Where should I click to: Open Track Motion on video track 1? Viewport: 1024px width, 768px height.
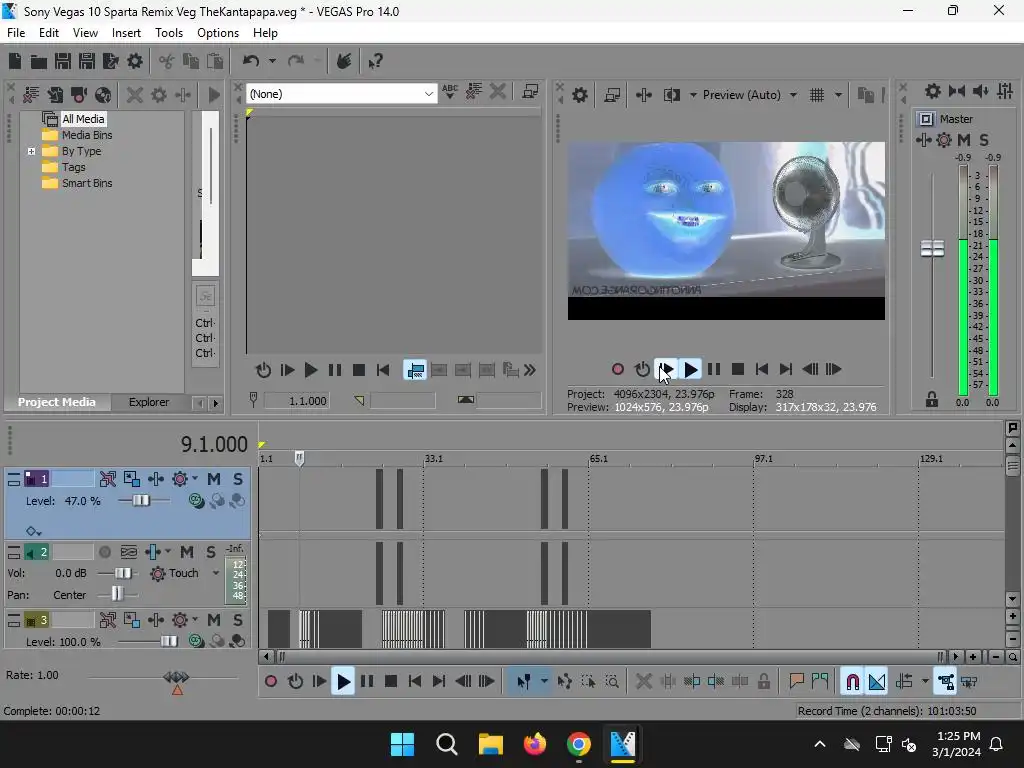[131, 479]
